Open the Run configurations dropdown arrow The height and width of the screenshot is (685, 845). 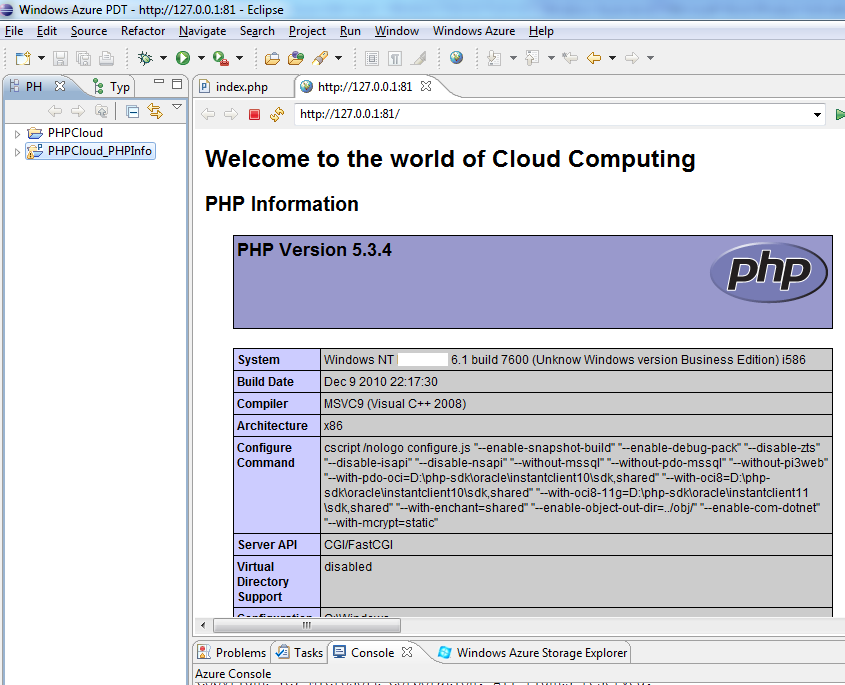click(x=201, y=58)
